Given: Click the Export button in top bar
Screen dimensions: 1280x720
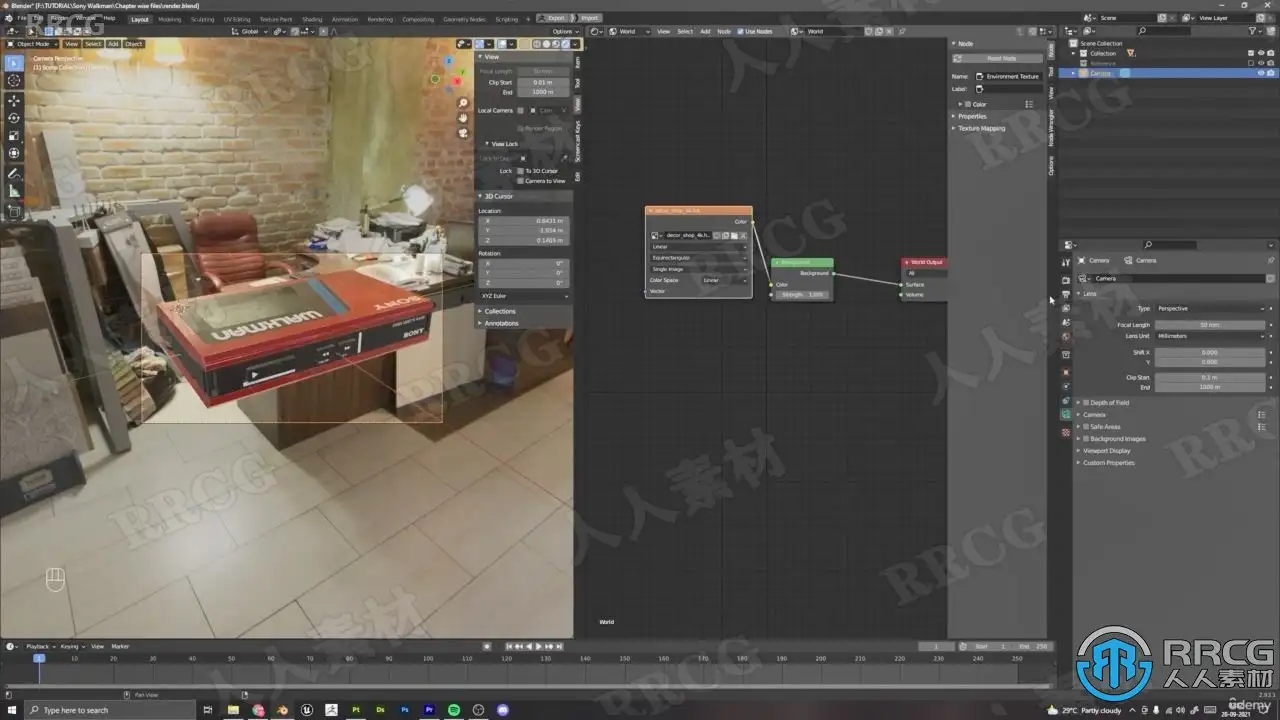Looking at the screenshot, I should tap(555, 18).
